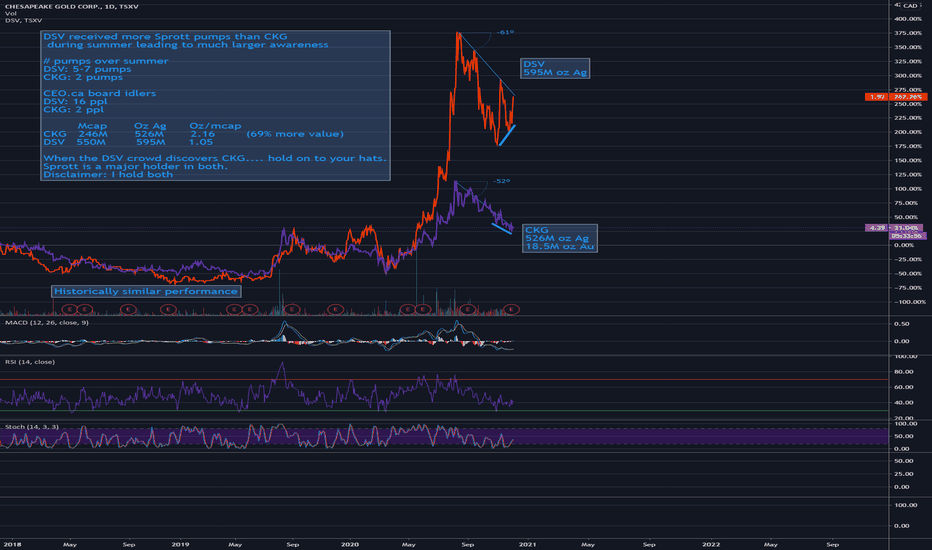The height and width of the screenshot is (550, 932).
Task: Click the RSI (14, close) legend
Action: point(30,362)
